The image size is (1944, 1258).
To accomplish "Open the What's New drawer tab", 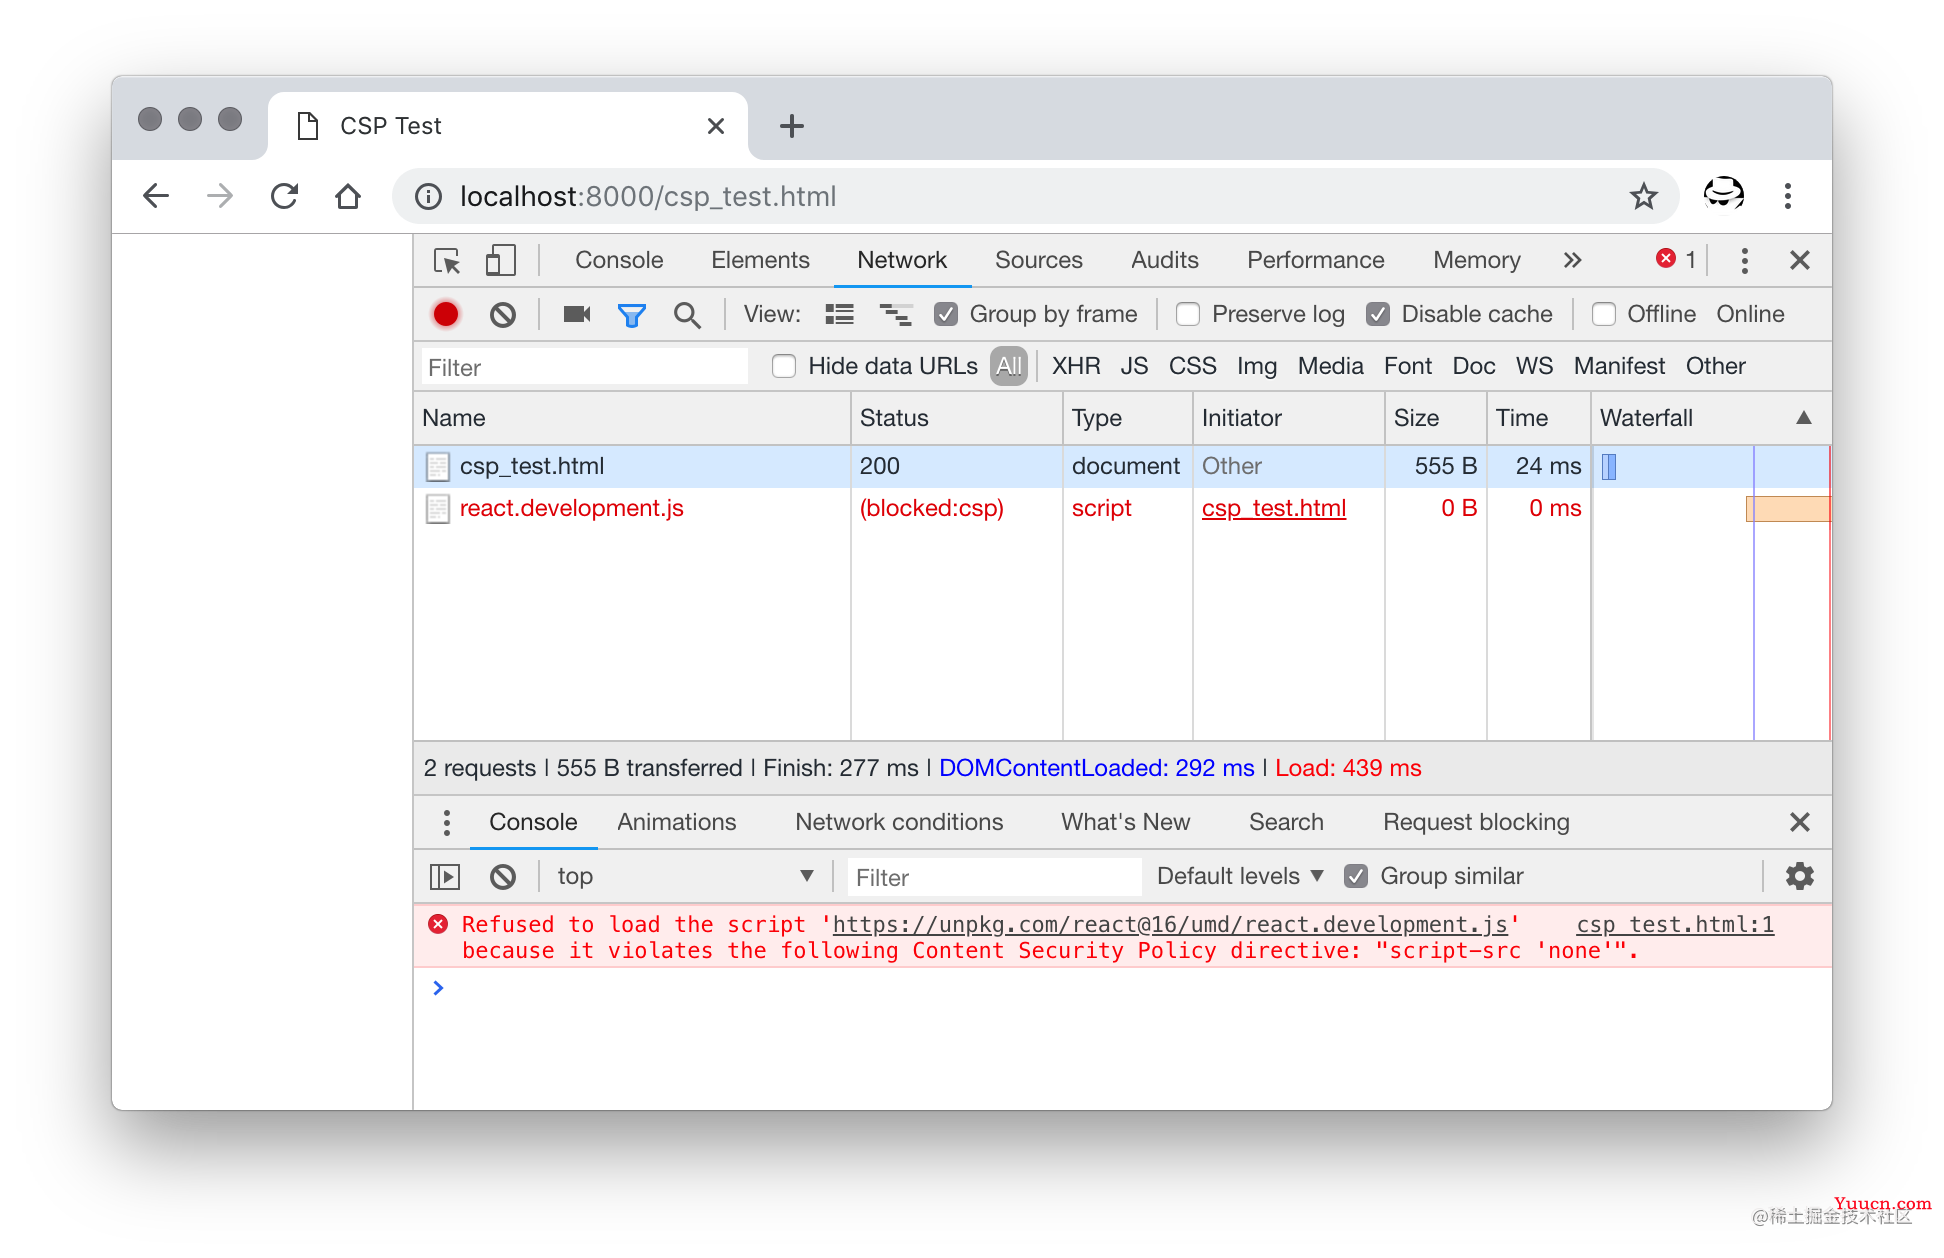I will pyautogui.click(x=1125, y=822).
